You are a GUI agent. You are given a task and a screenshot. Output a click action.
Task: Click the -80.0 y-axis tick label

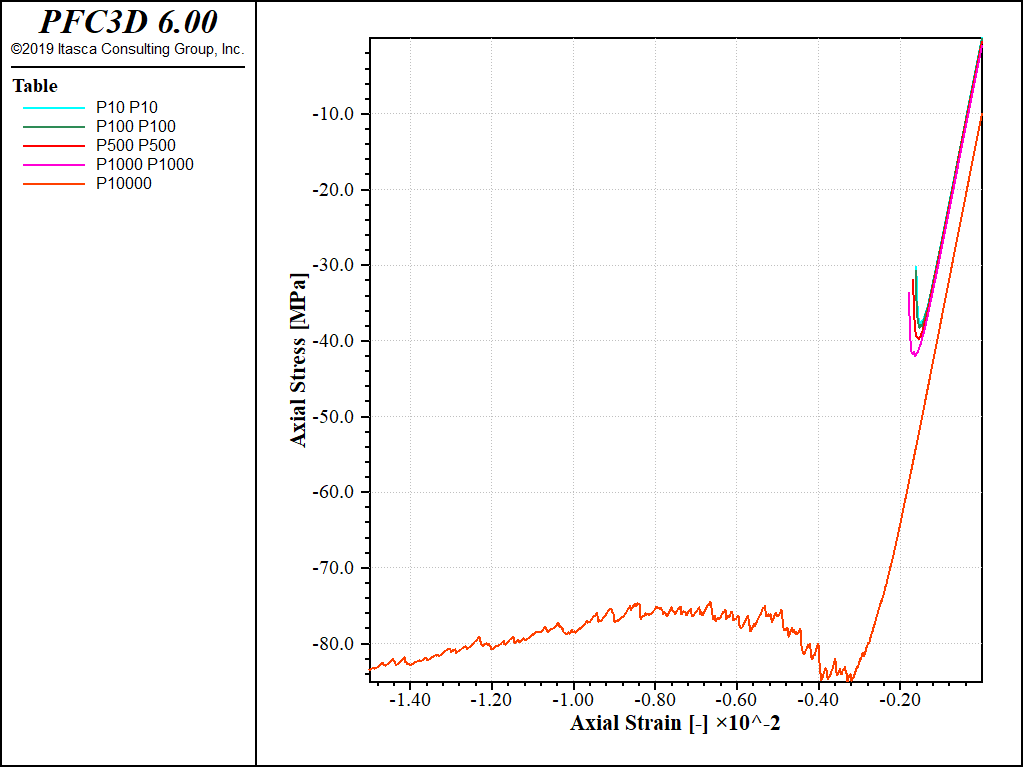point(334,644)
